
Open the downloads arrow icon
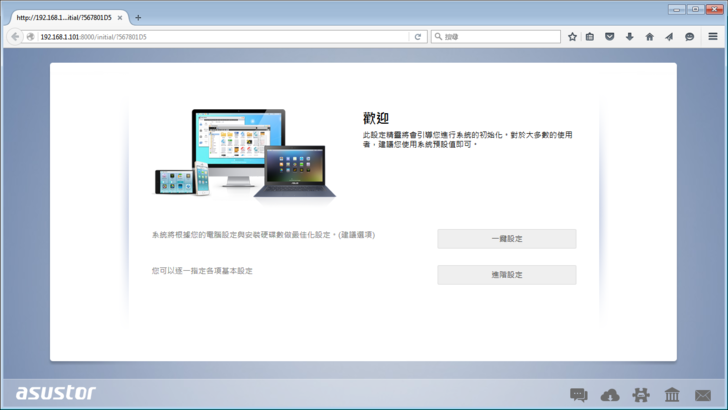tap(630, 37)
